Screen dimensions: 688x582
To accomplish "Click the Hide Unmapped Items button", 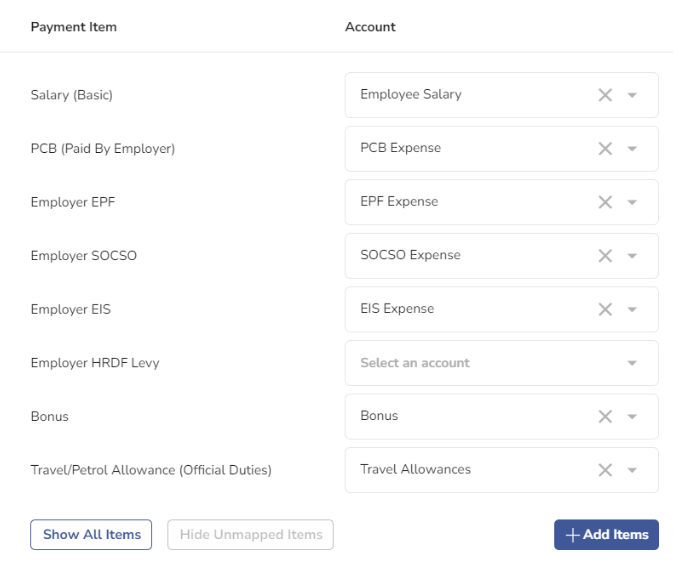I will (251, 534).
